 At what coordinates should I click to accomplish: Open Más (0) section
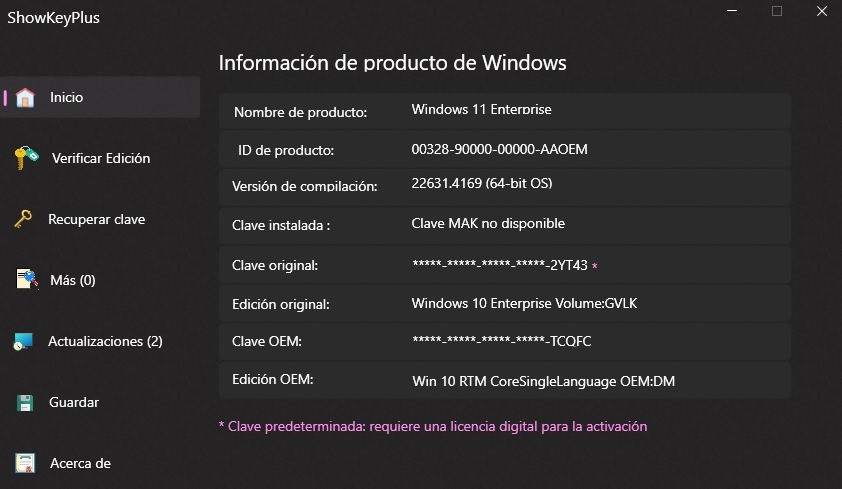[73, 280]
